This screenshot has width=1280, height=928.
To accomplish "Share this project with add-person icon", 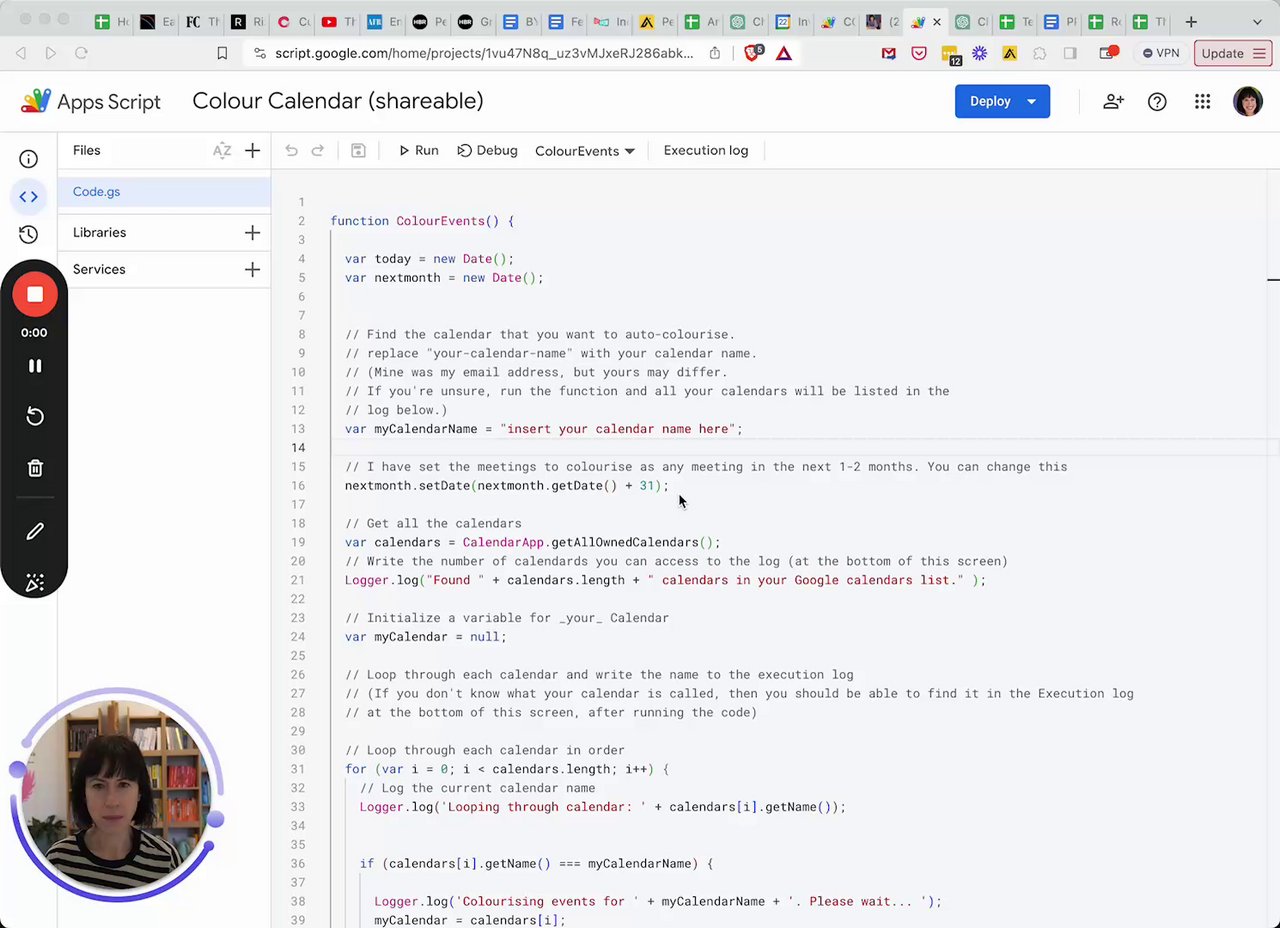I will (x=1113, y=101).
